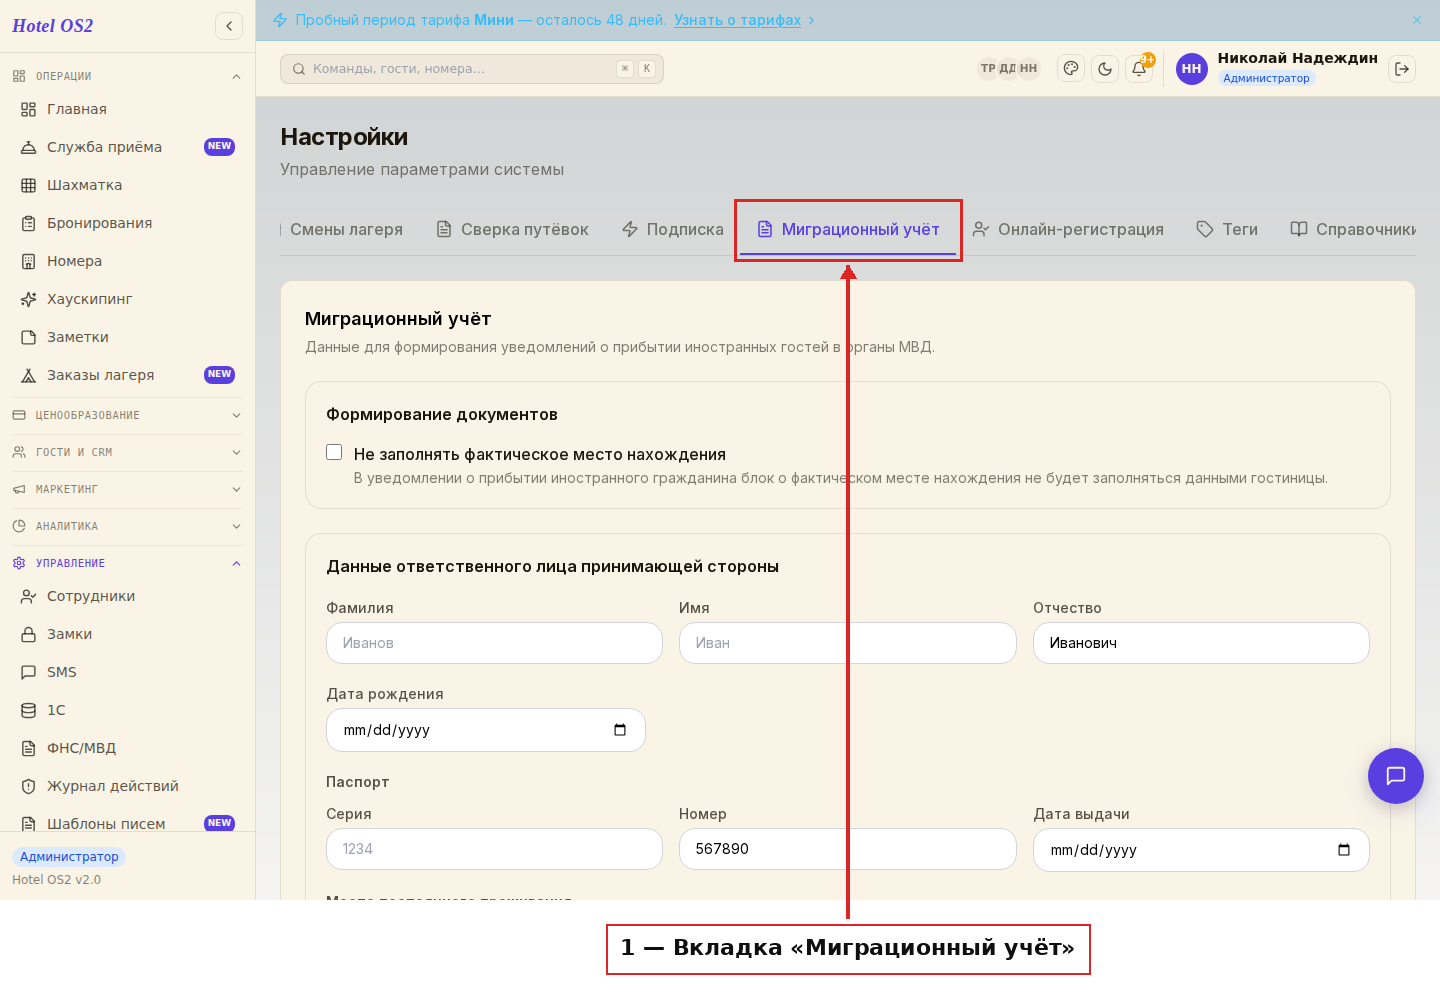Open notifications bell icon
This screenshot has width=1440, height=998.
click(1139, 69)
